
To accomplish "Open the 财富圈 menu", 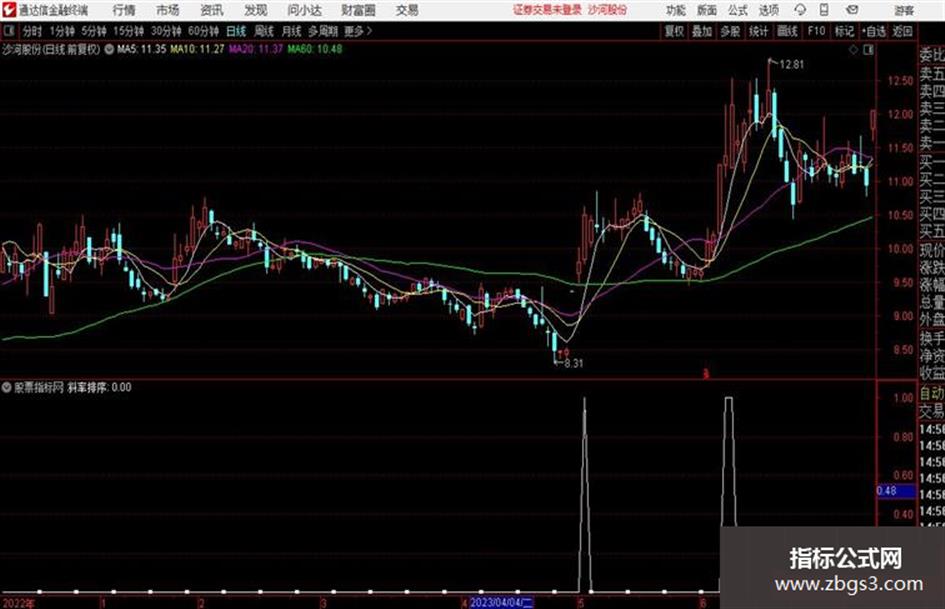I will pyautogui.click(x=358, y=10).
